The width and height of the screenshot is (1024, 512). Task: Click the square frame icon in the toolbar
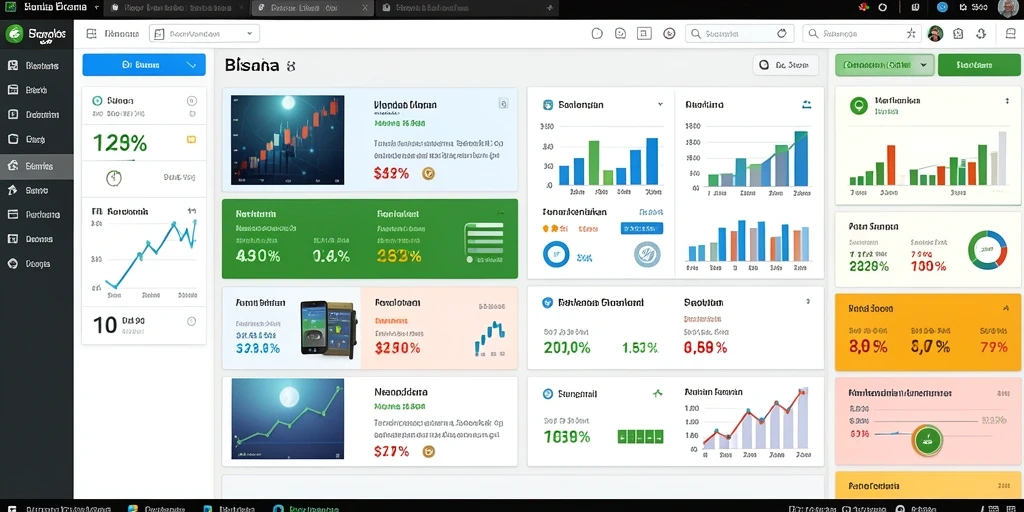[644, 34]
